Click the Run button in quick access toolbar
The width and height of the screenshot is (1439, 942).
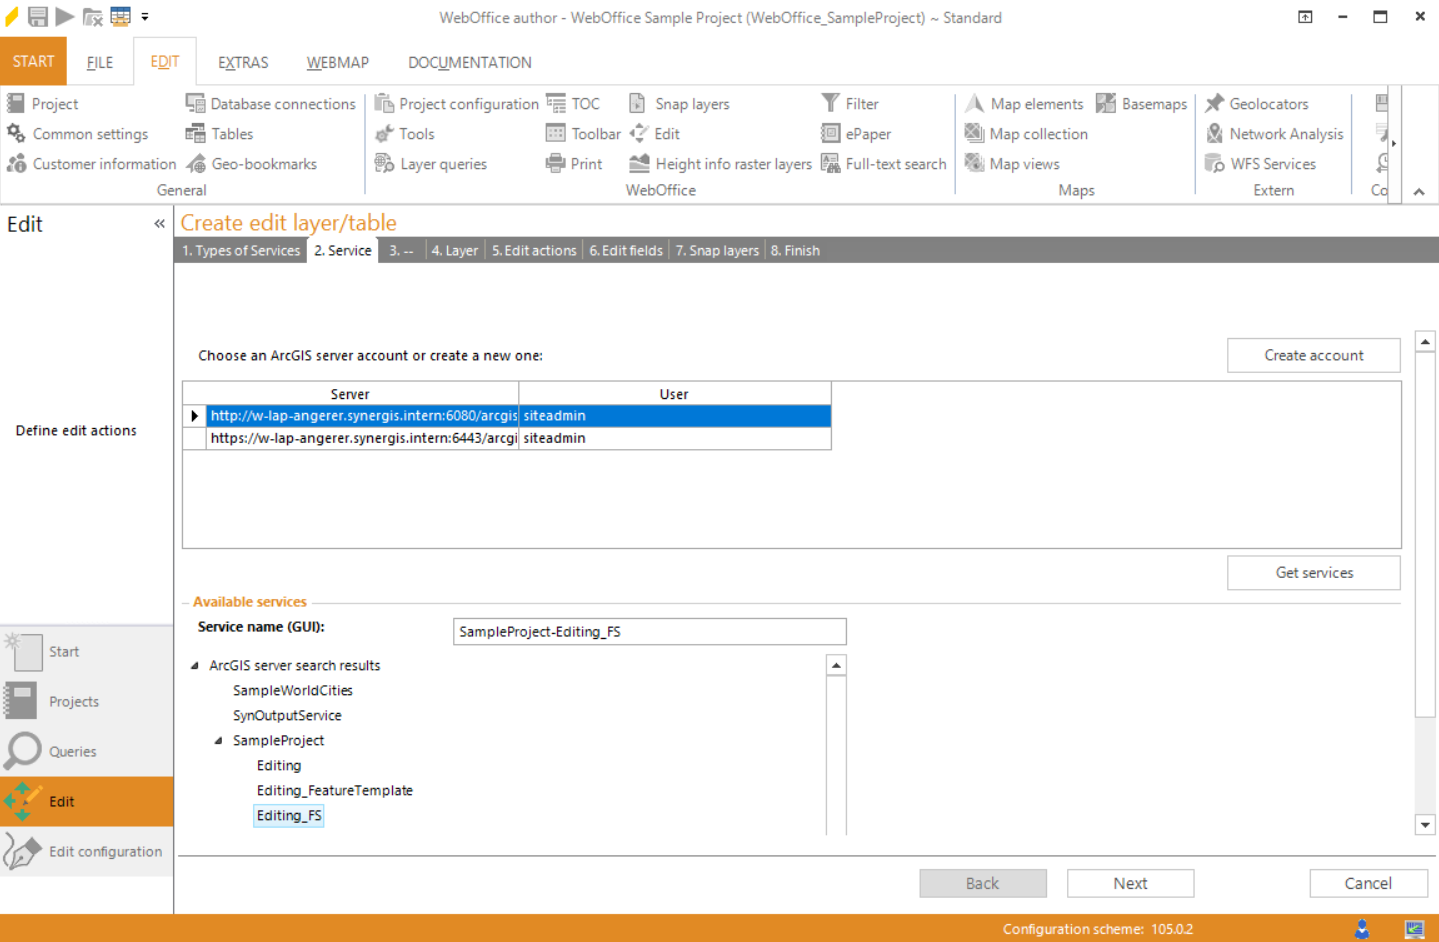63,16
